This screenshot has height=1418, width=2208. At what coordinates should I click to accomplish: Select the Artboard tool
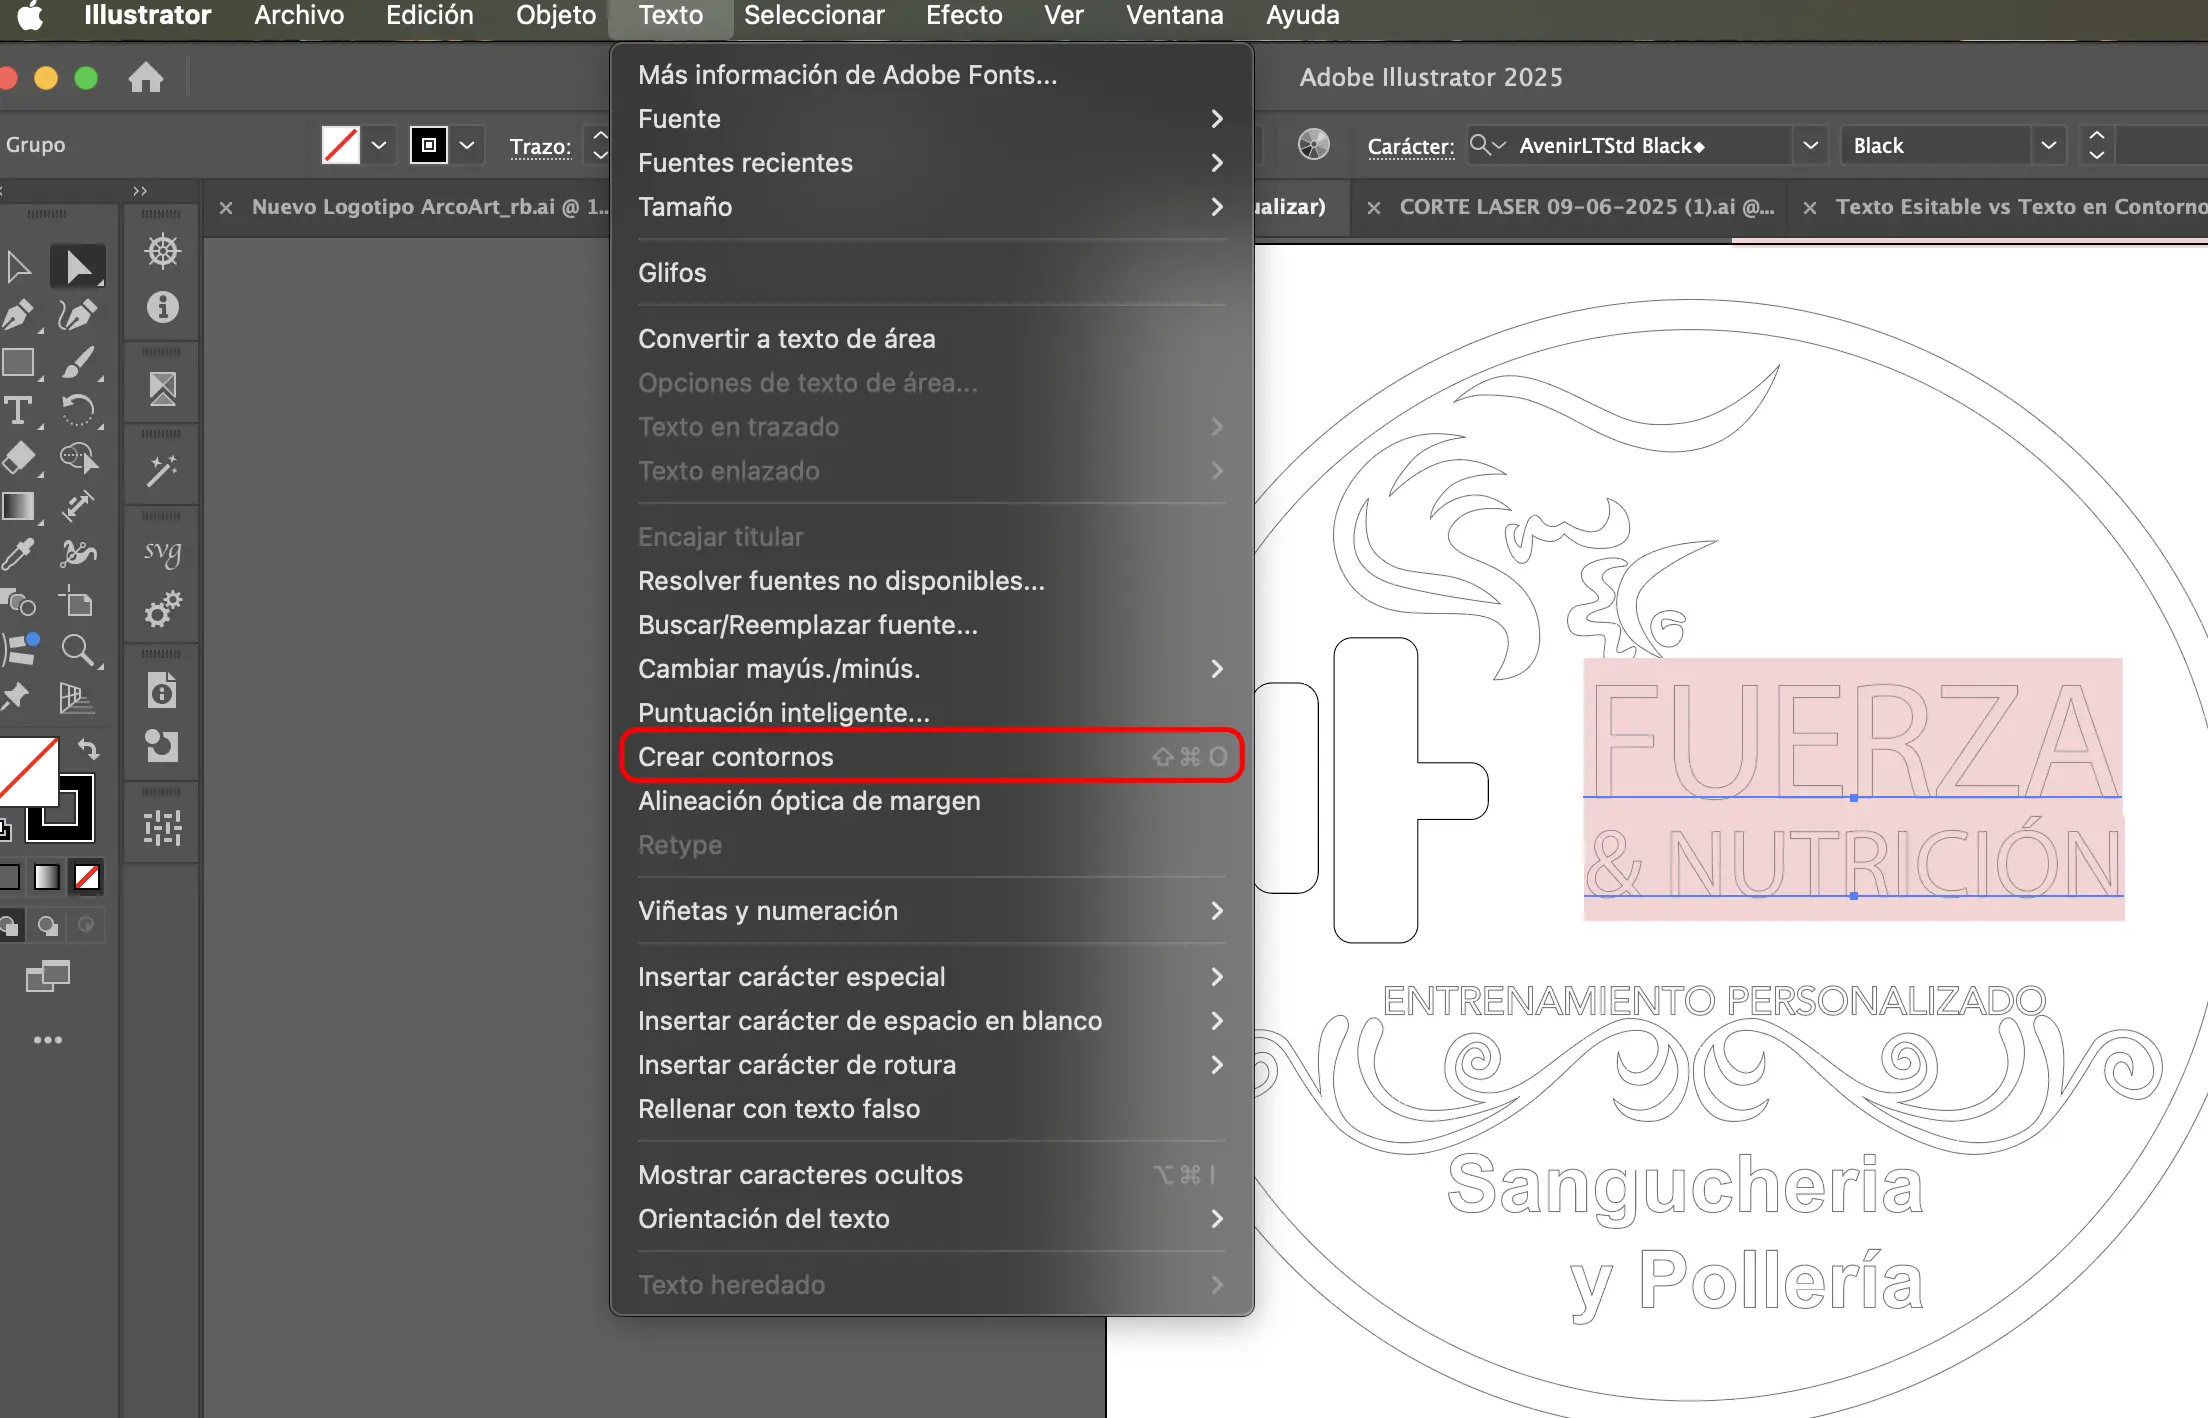[78, 602]
